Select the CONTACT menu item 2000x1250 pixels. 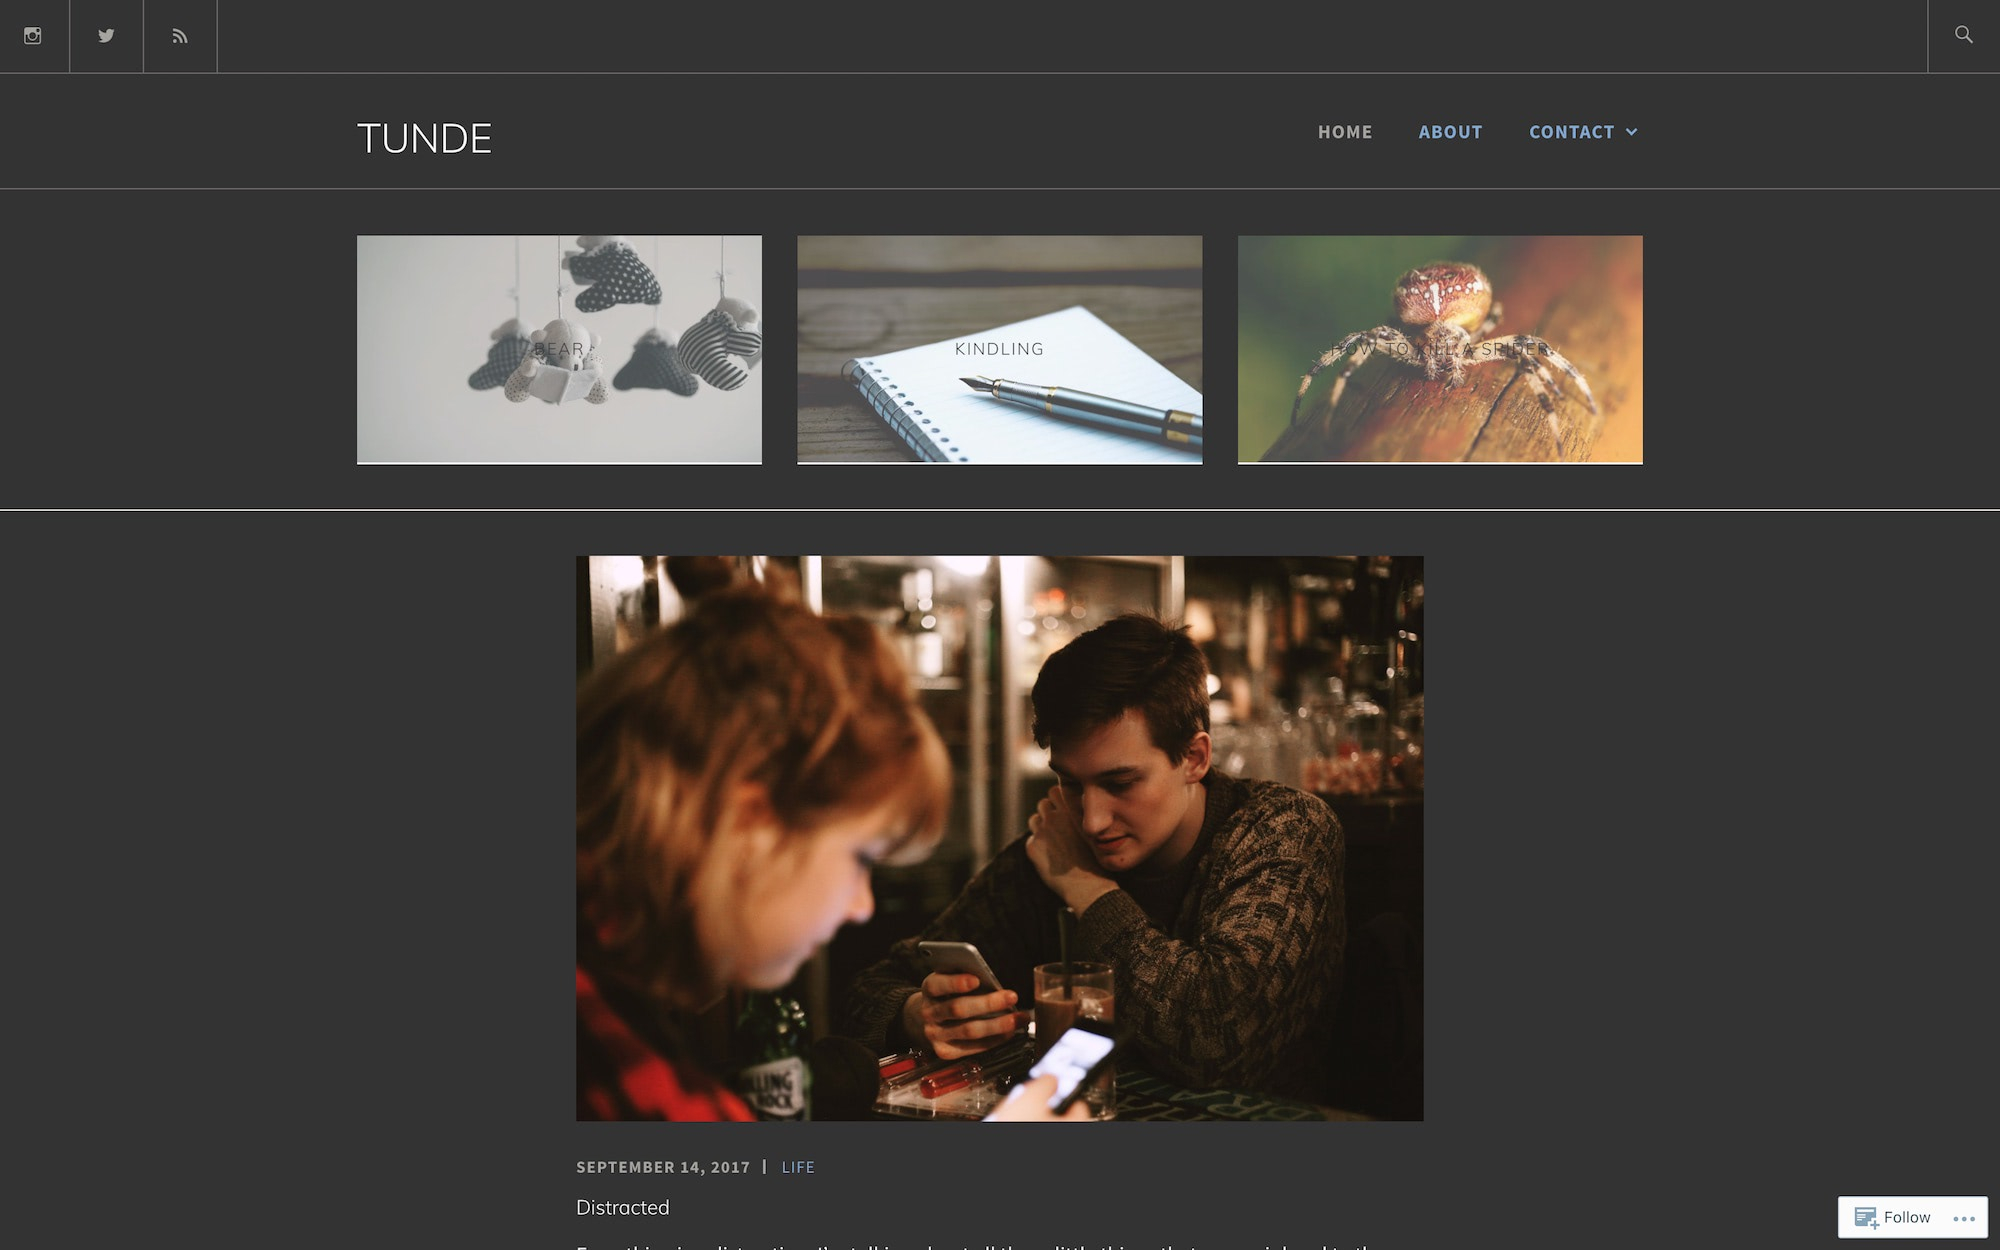tap(1570, 132)
